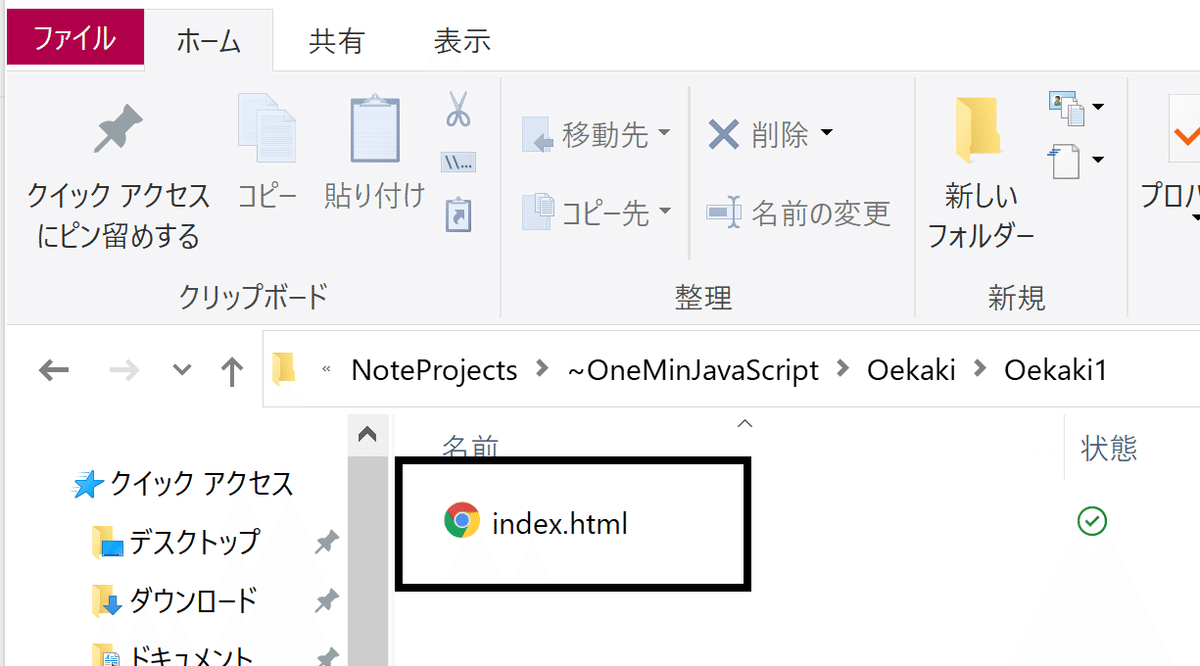Expand the Delete options dropdown

(x=826, y=133)
